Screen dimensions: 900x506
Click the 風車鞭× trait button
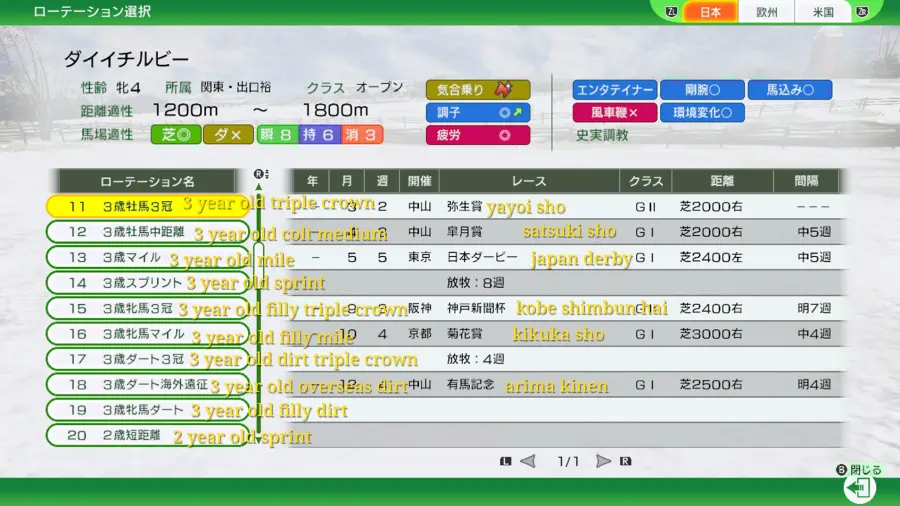(x=614, y=112)
